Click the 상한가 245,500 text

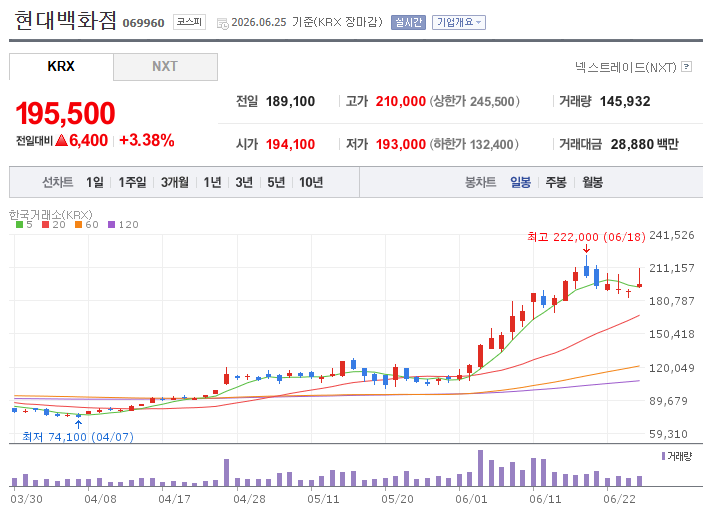475,101
